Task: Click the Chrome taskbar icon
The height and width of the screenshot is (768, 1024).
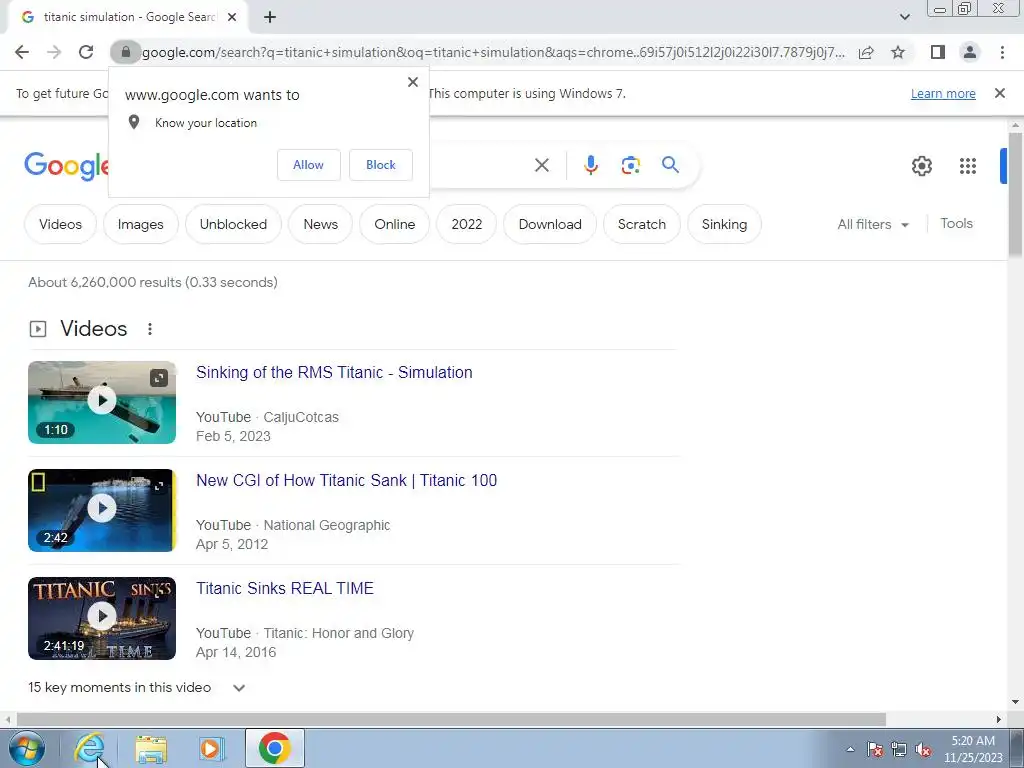Action: click(274, 748)
